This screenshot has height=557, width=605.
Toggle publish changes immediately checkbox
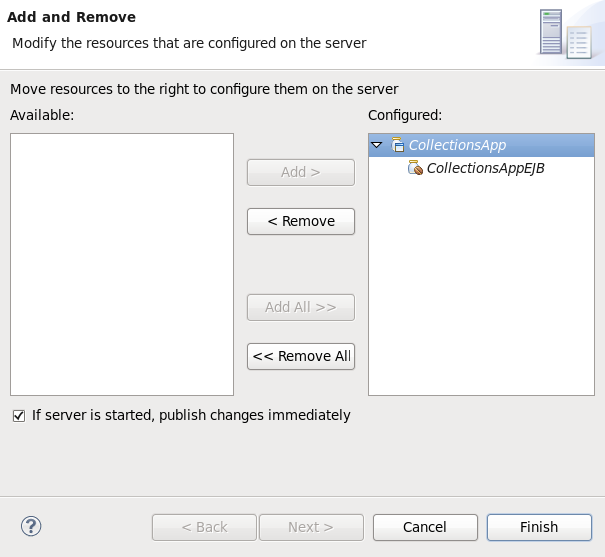point(18,415)
